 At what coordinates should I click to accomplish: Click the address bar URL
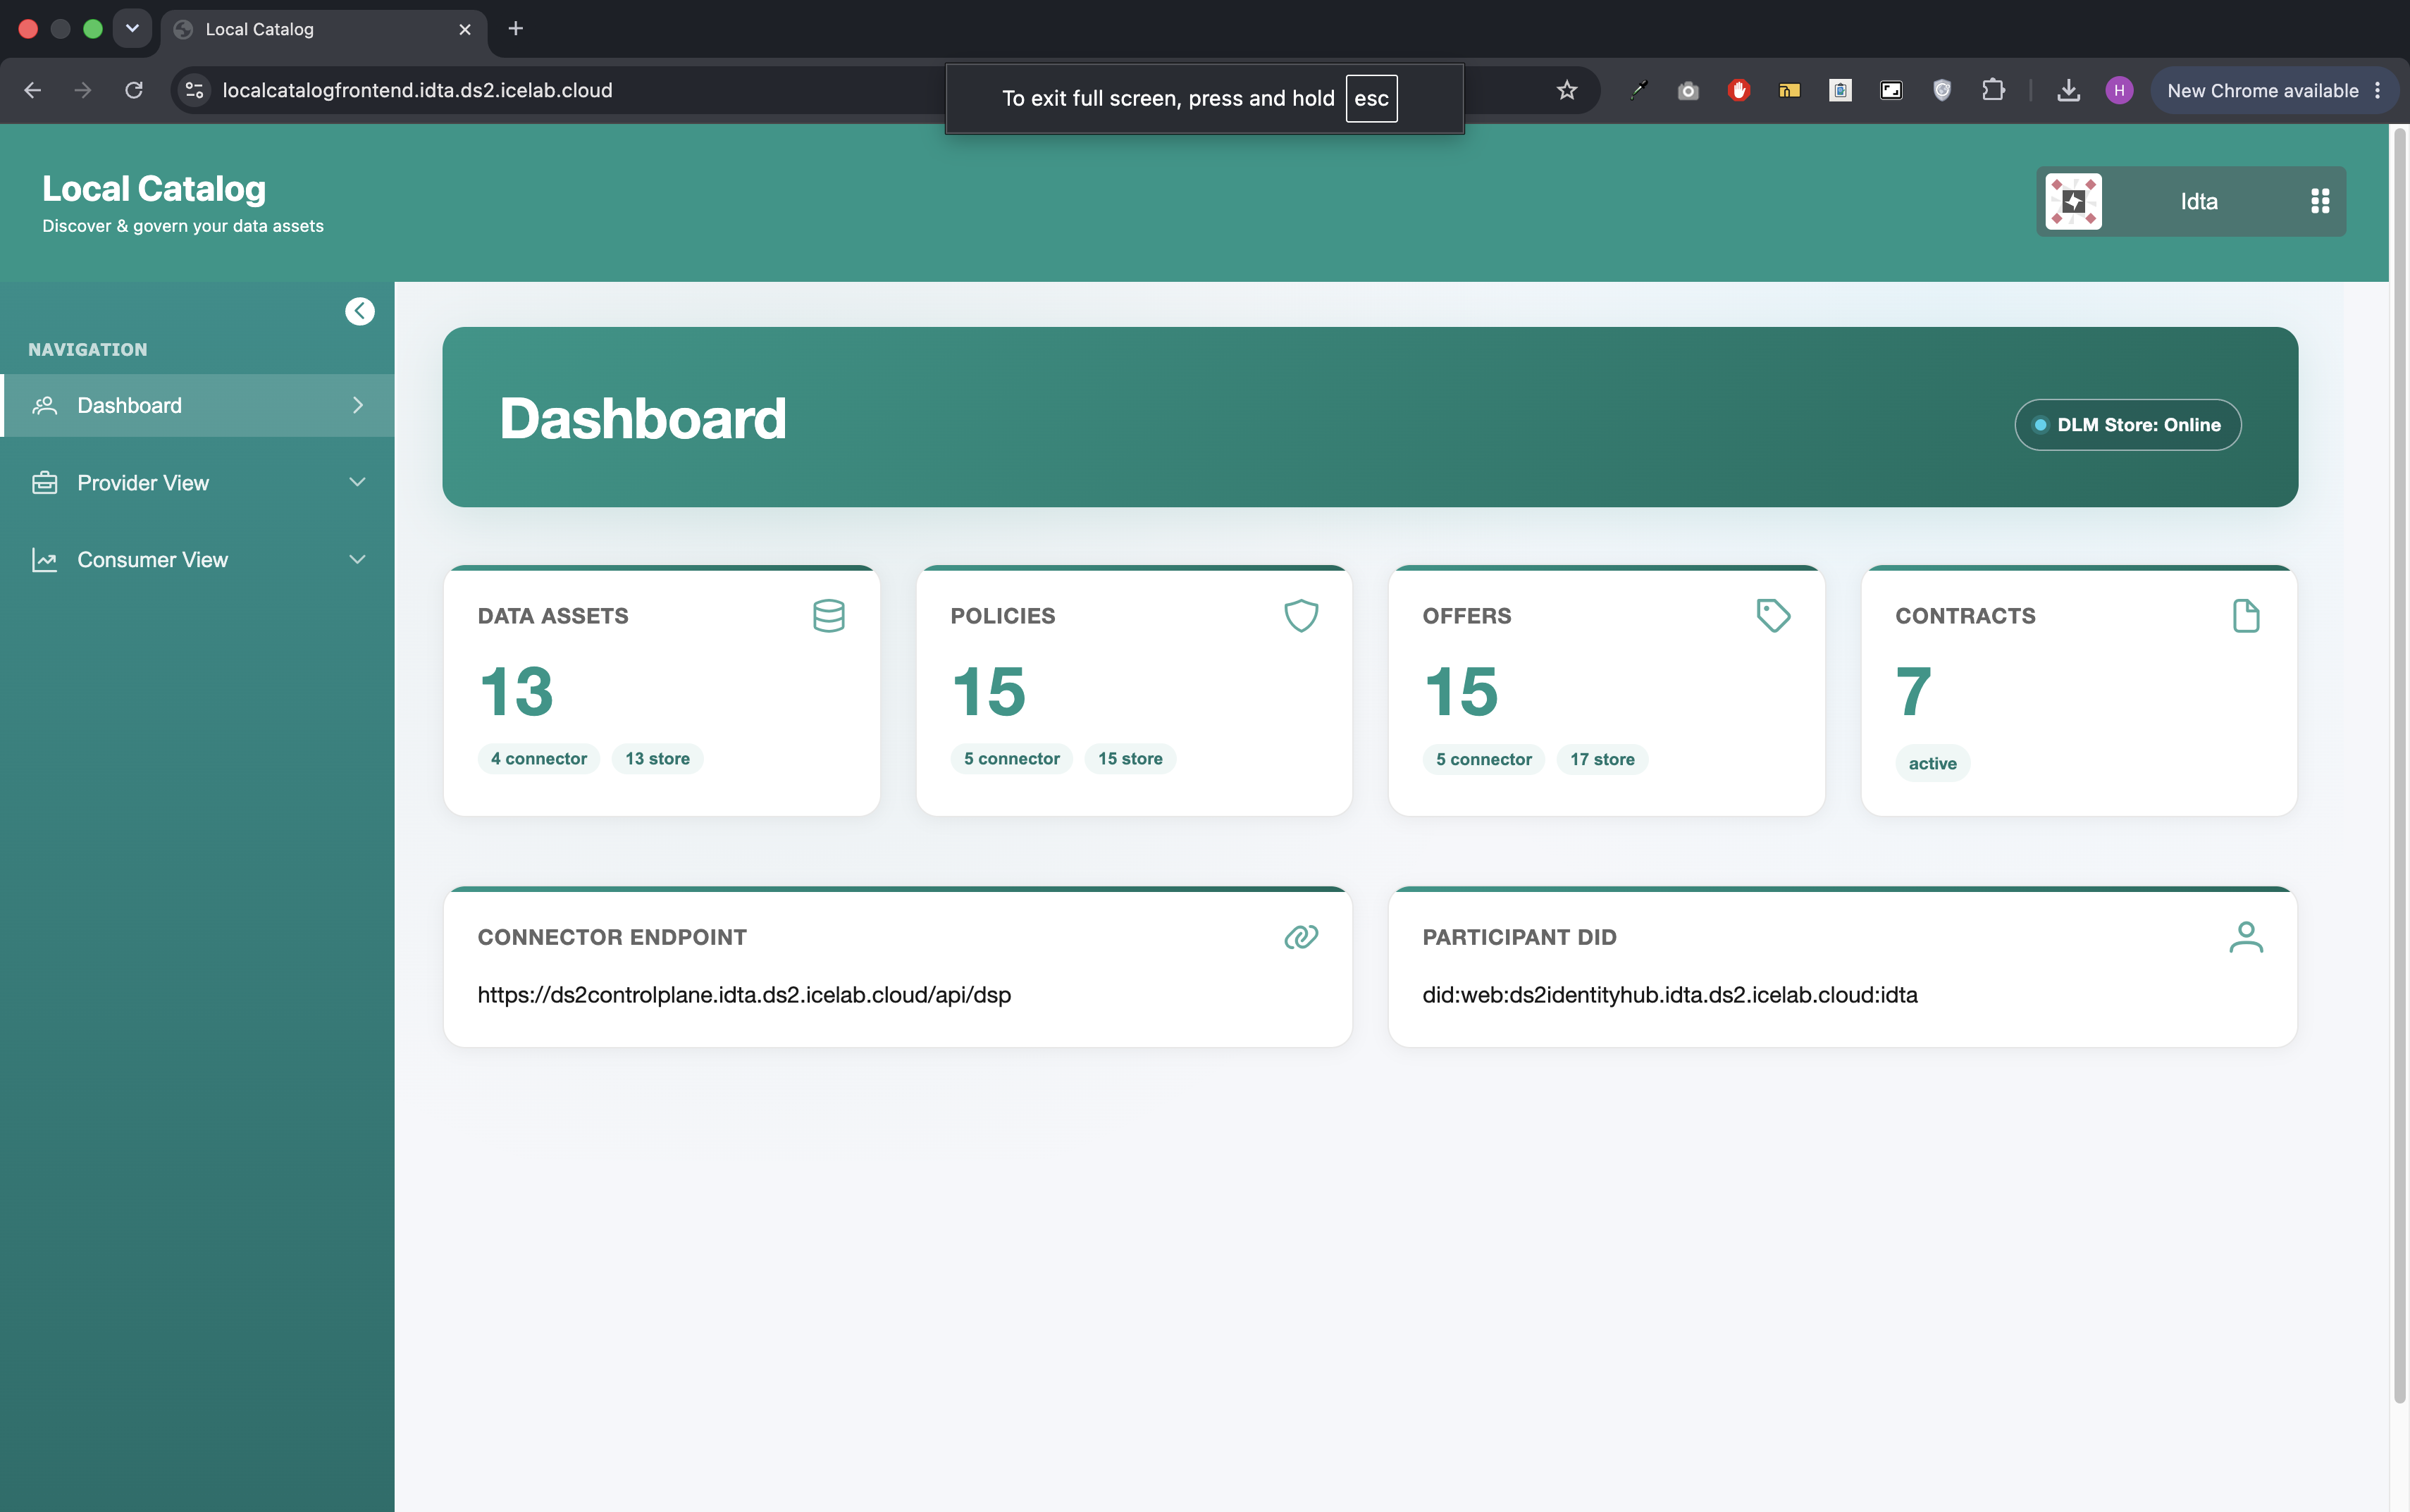pos(417,90)
